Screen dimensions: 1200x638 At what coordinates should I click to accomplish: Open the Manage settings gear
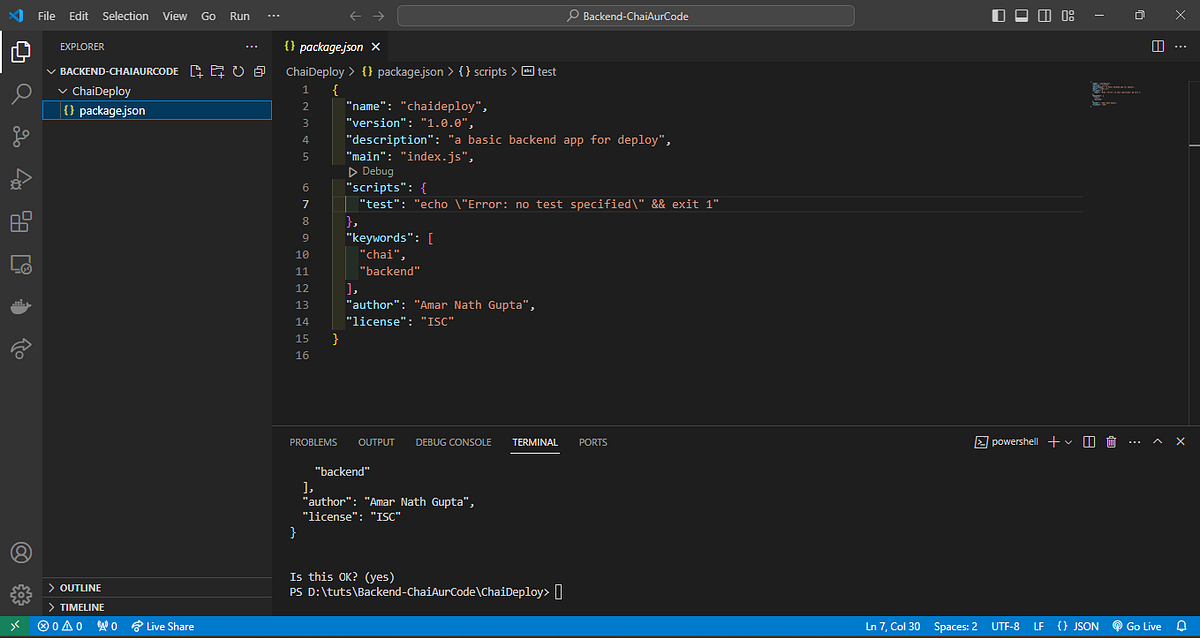click(x=21, y=593)
